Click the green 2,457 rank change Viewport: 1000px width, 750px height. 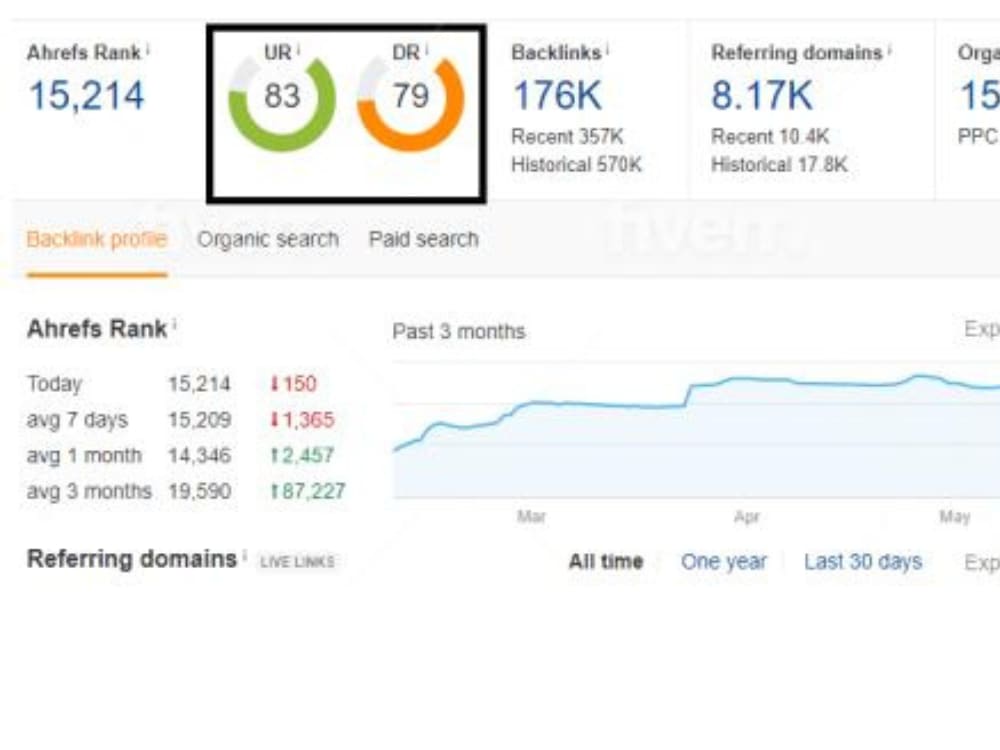(x=302, y=455)
